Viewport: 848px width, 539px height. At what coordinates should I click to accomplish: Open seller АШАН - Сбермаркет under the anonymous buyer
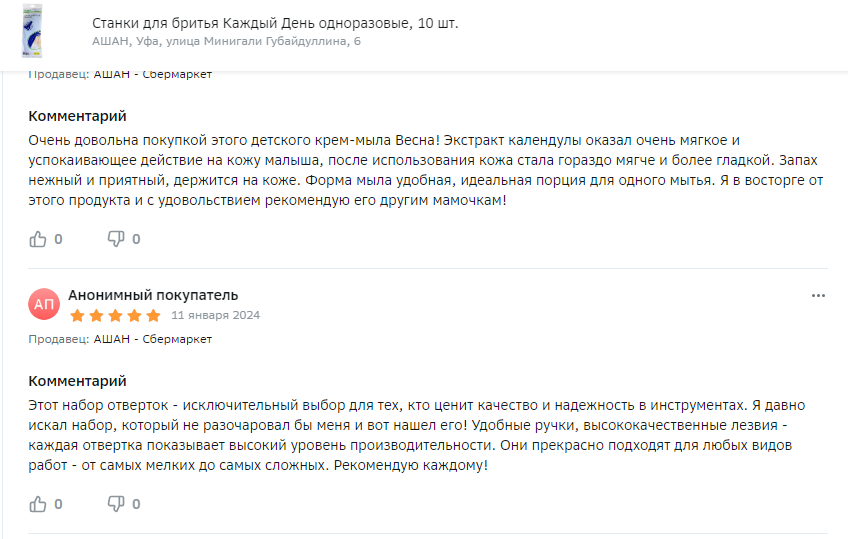pyautogui.click(x=153, y=339)
